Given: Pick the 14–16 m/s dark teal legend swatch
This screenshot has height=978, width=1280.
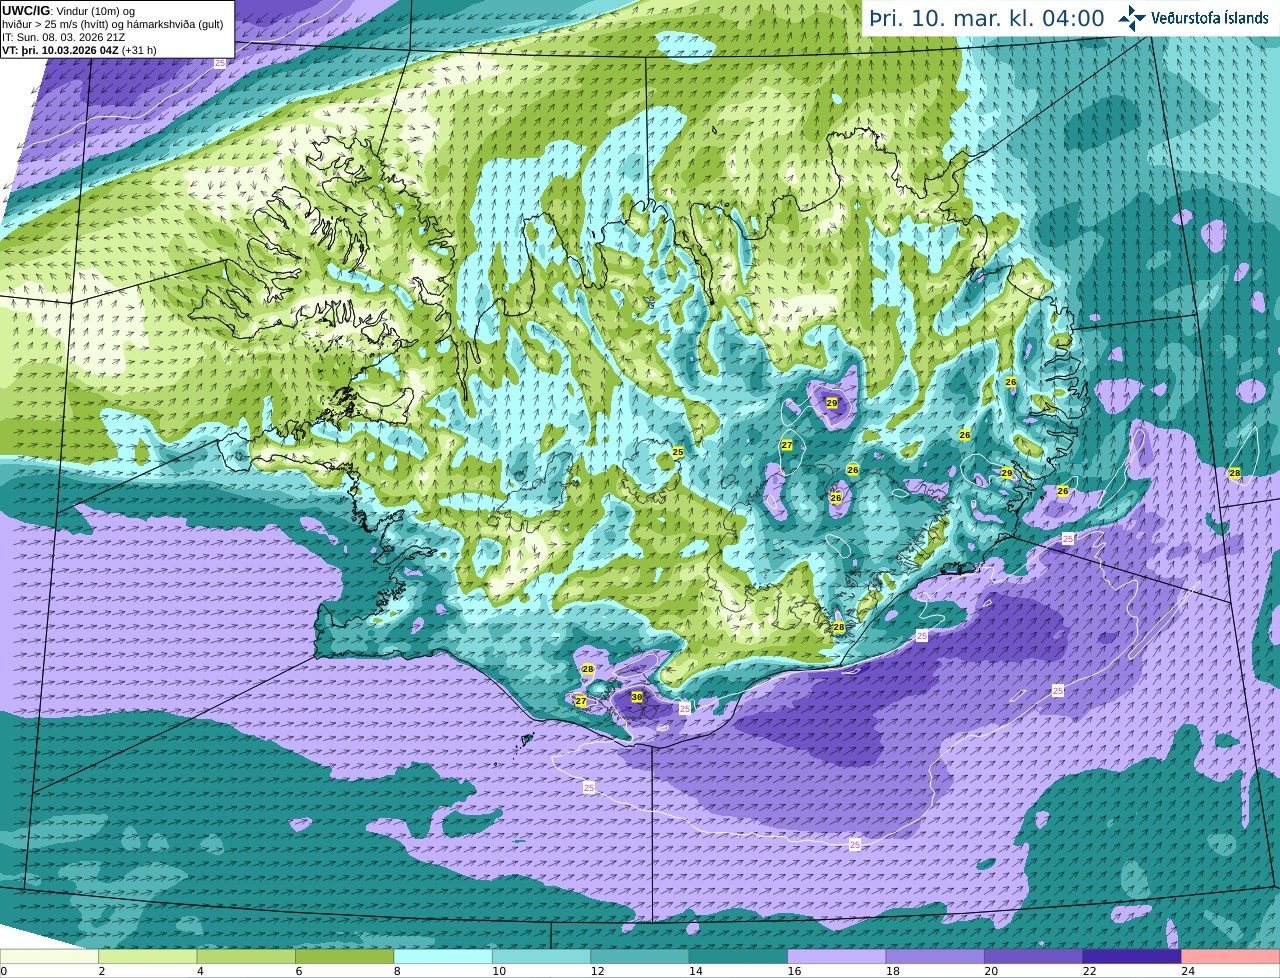Looking at the screenshot, I should (x=739, y=956).
